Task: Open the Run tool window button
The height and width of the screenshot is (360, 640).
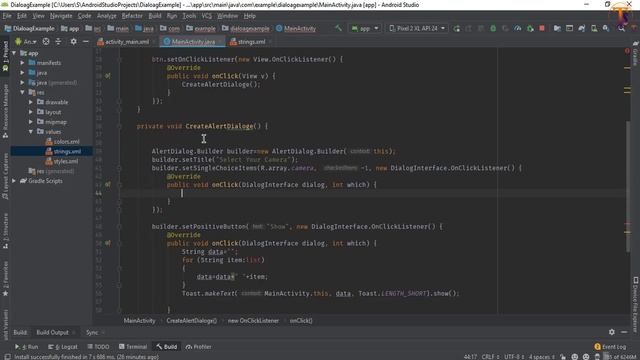Action: 27,347
